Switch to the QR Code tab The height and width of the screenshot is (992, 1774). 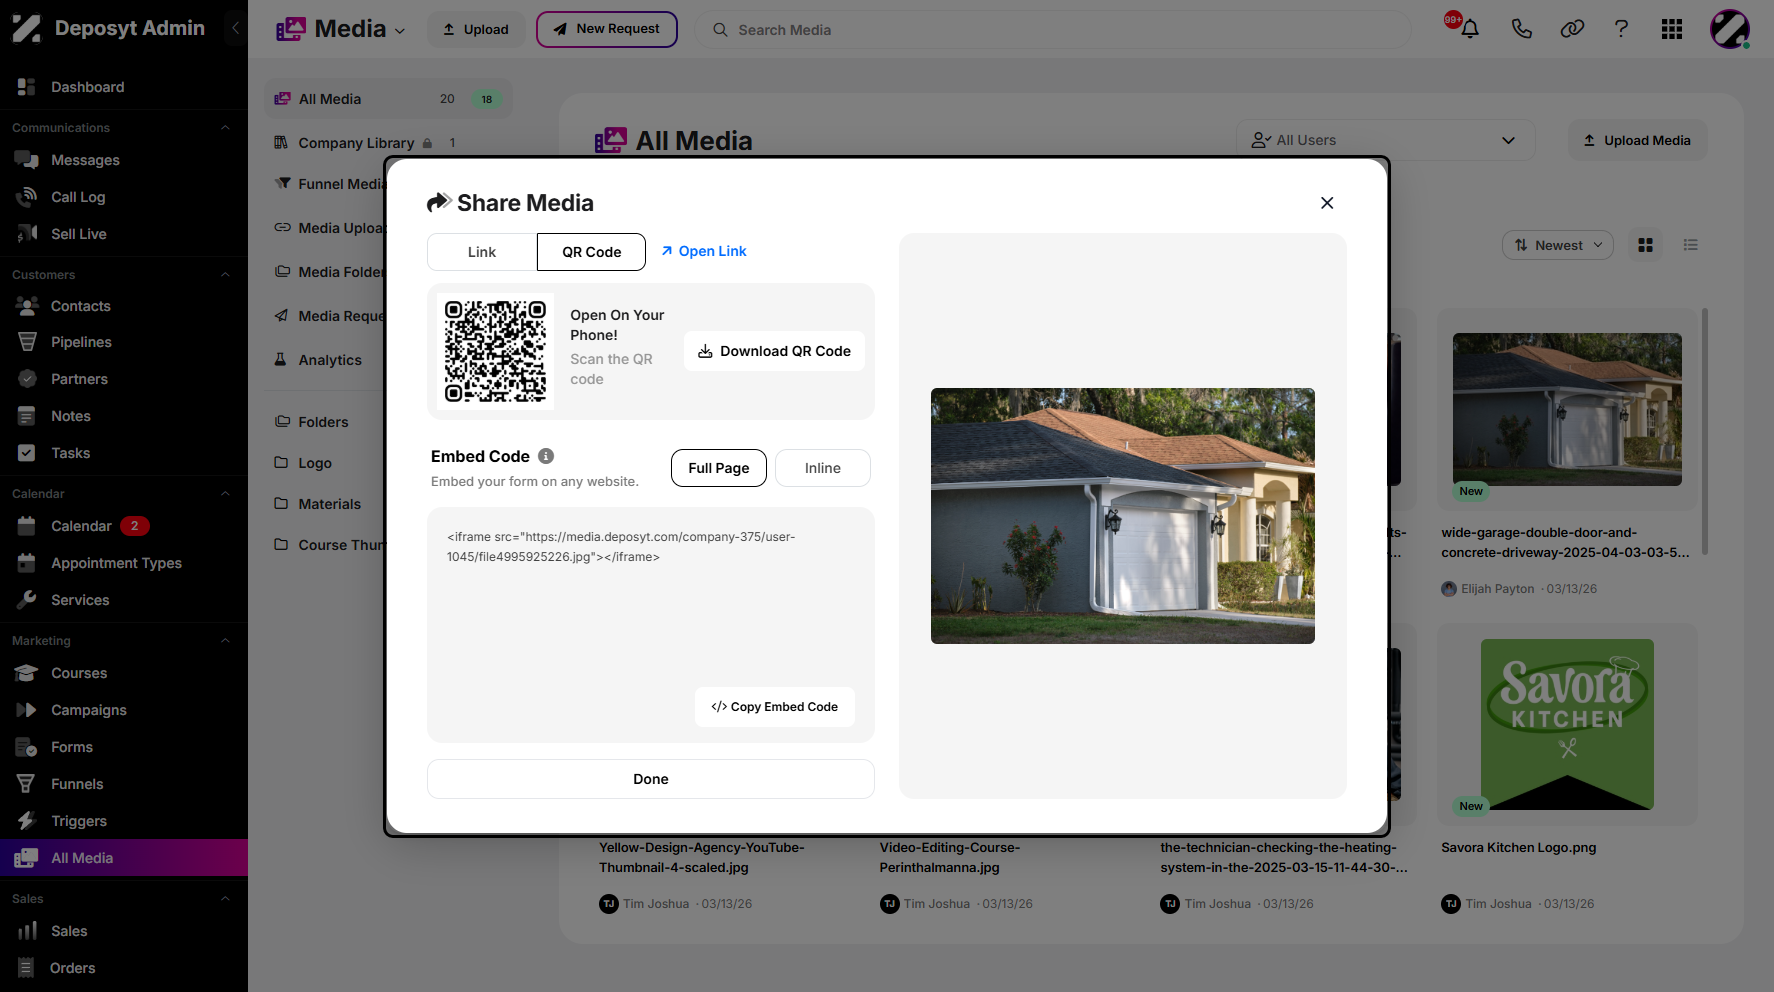point(591,252)
